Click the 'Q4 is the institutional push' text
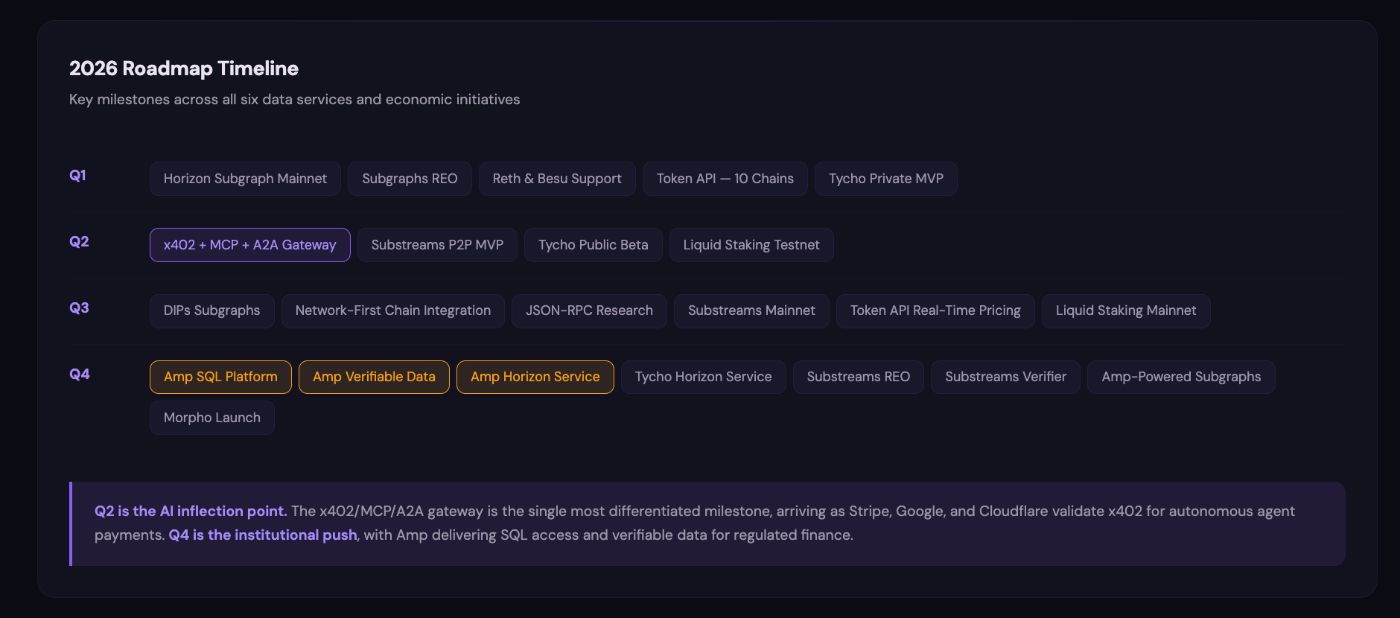Viewport: 1400px width, 618px height. pyautogui.click(x=262, y=535)
